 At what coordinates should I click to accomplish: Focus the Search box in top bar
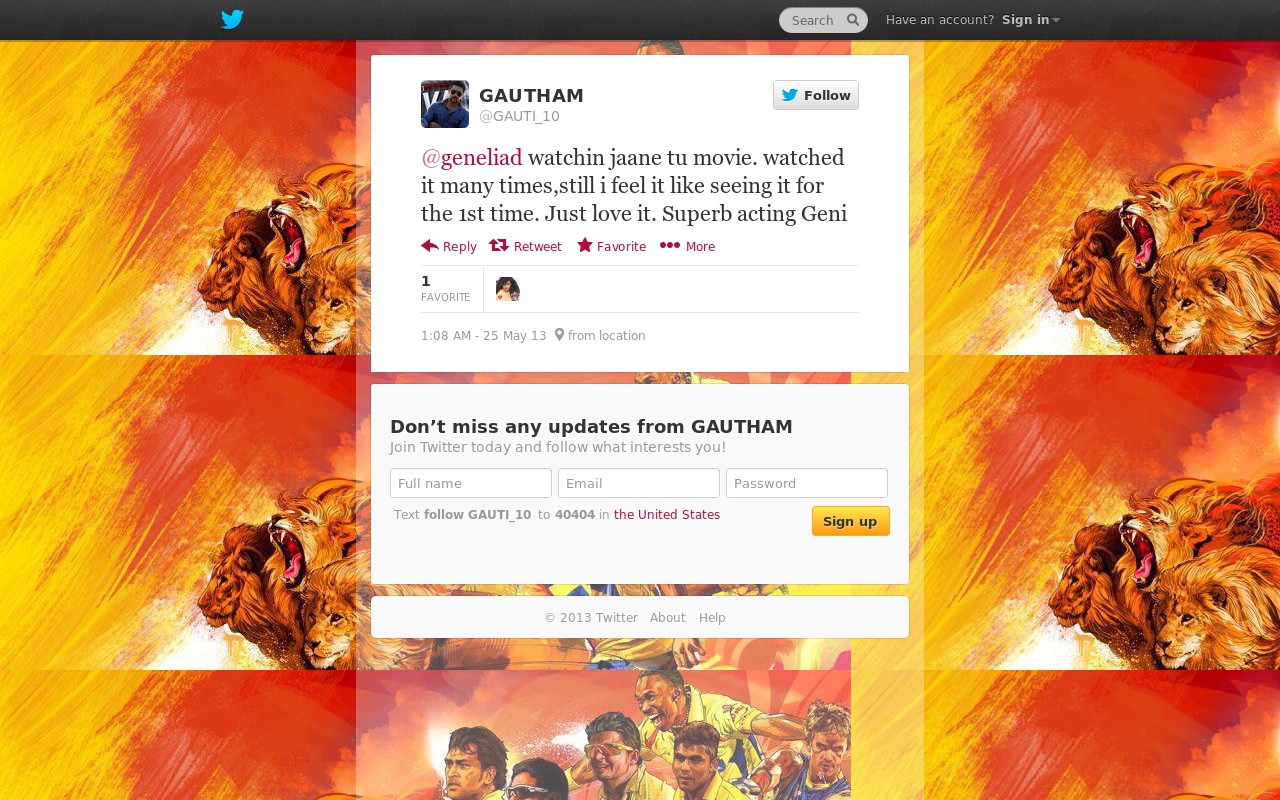click(x=823, y=20)
